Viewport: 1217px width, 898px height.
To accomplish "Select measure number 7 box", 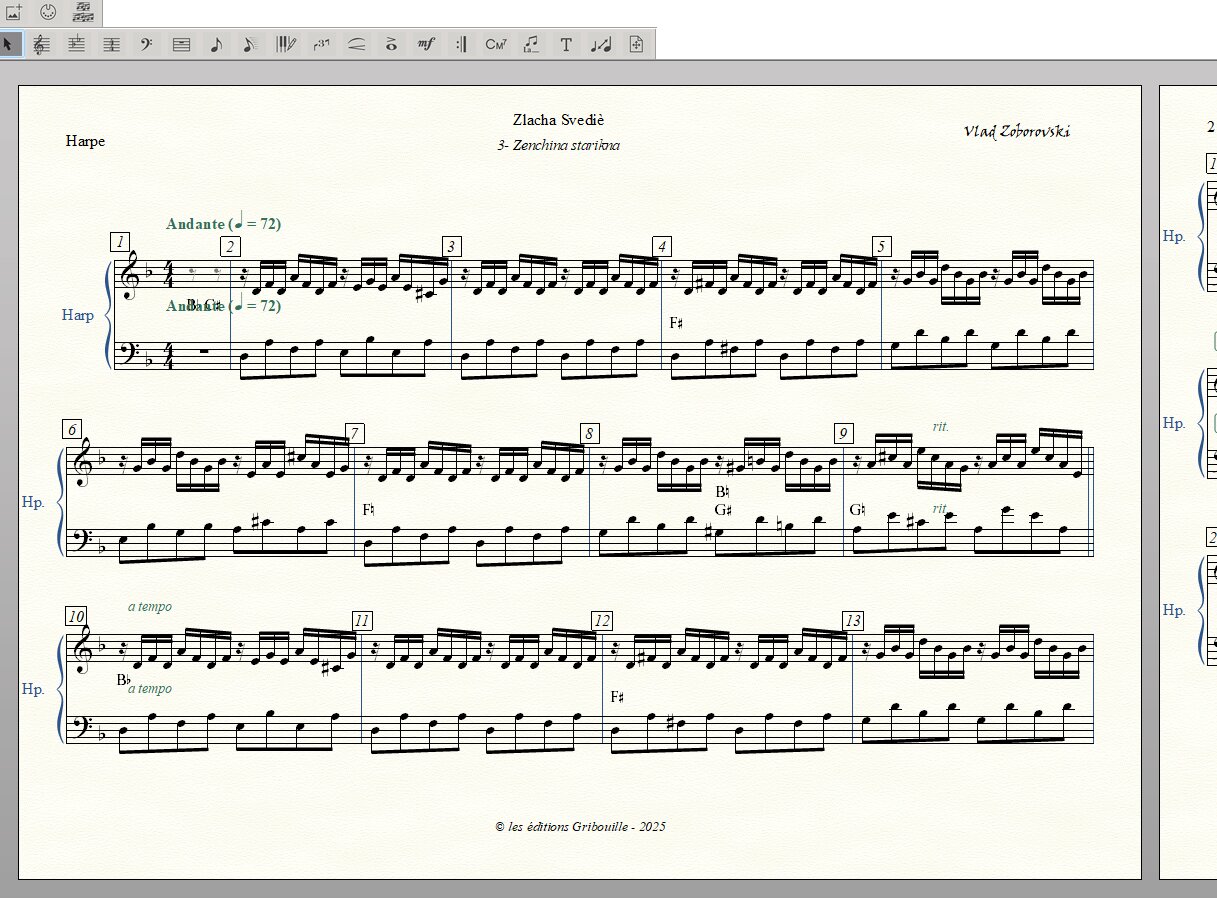I will [354, 433].
